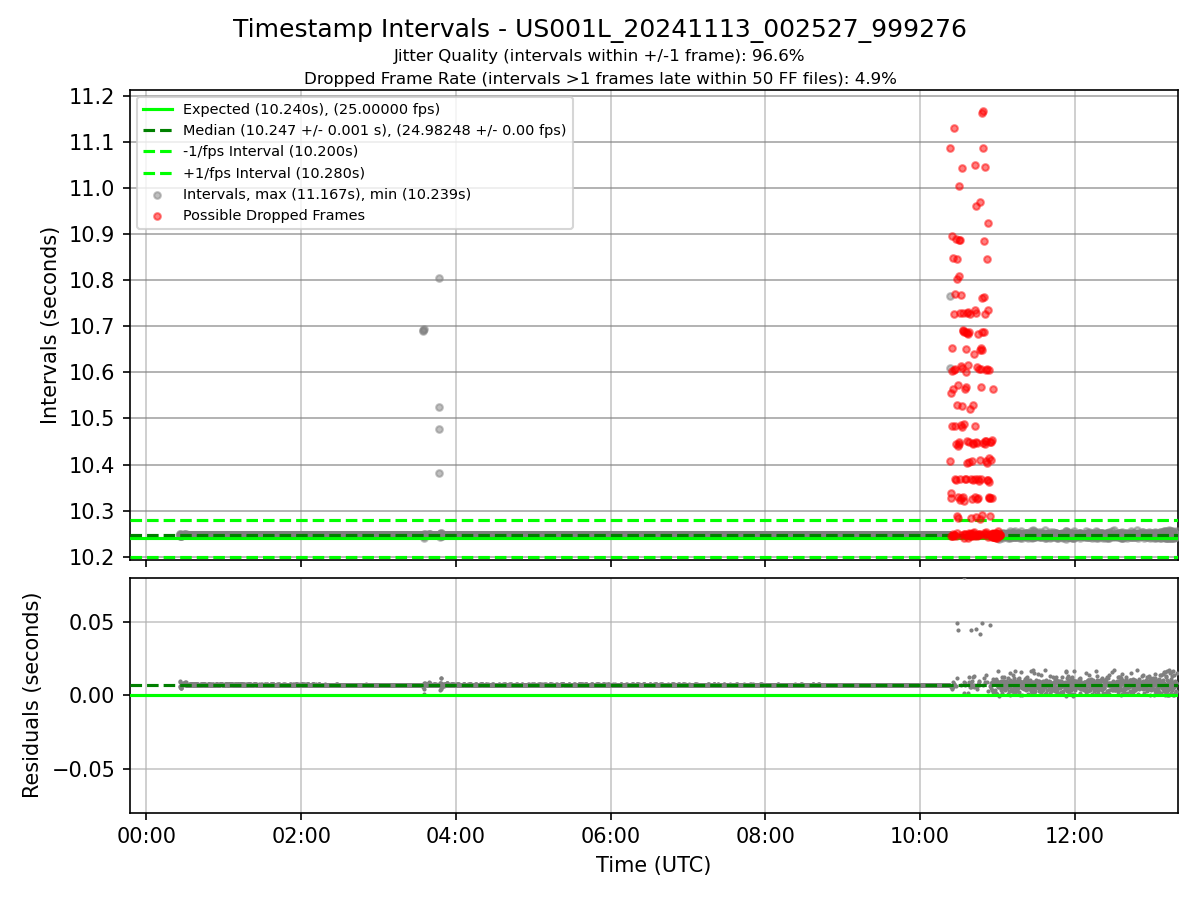Screen dimensions: 1200x900
Task: Click the 'Residuals (seconds)' y-axis label
Action: [x=32, y=695]
